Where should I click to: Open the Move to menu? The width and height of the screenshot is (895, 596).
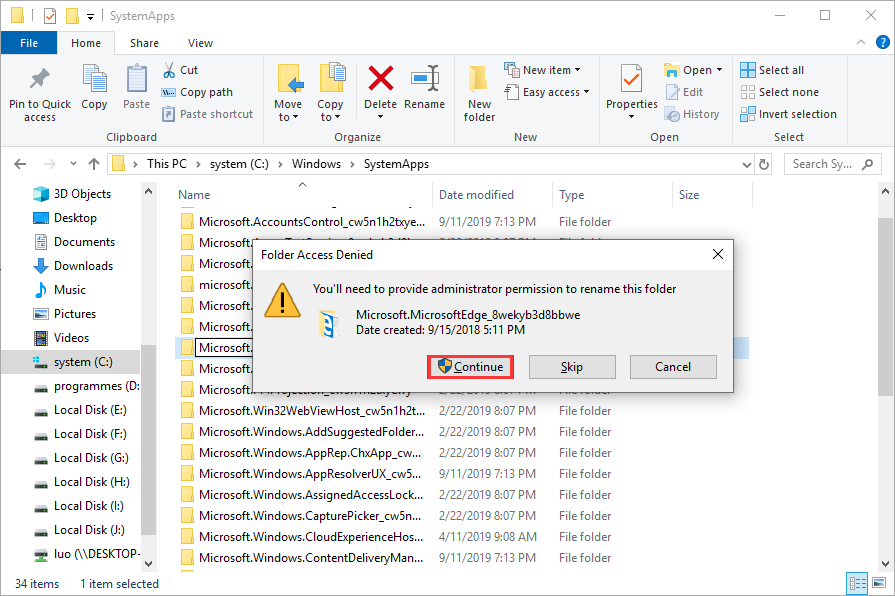coord(288,92)
